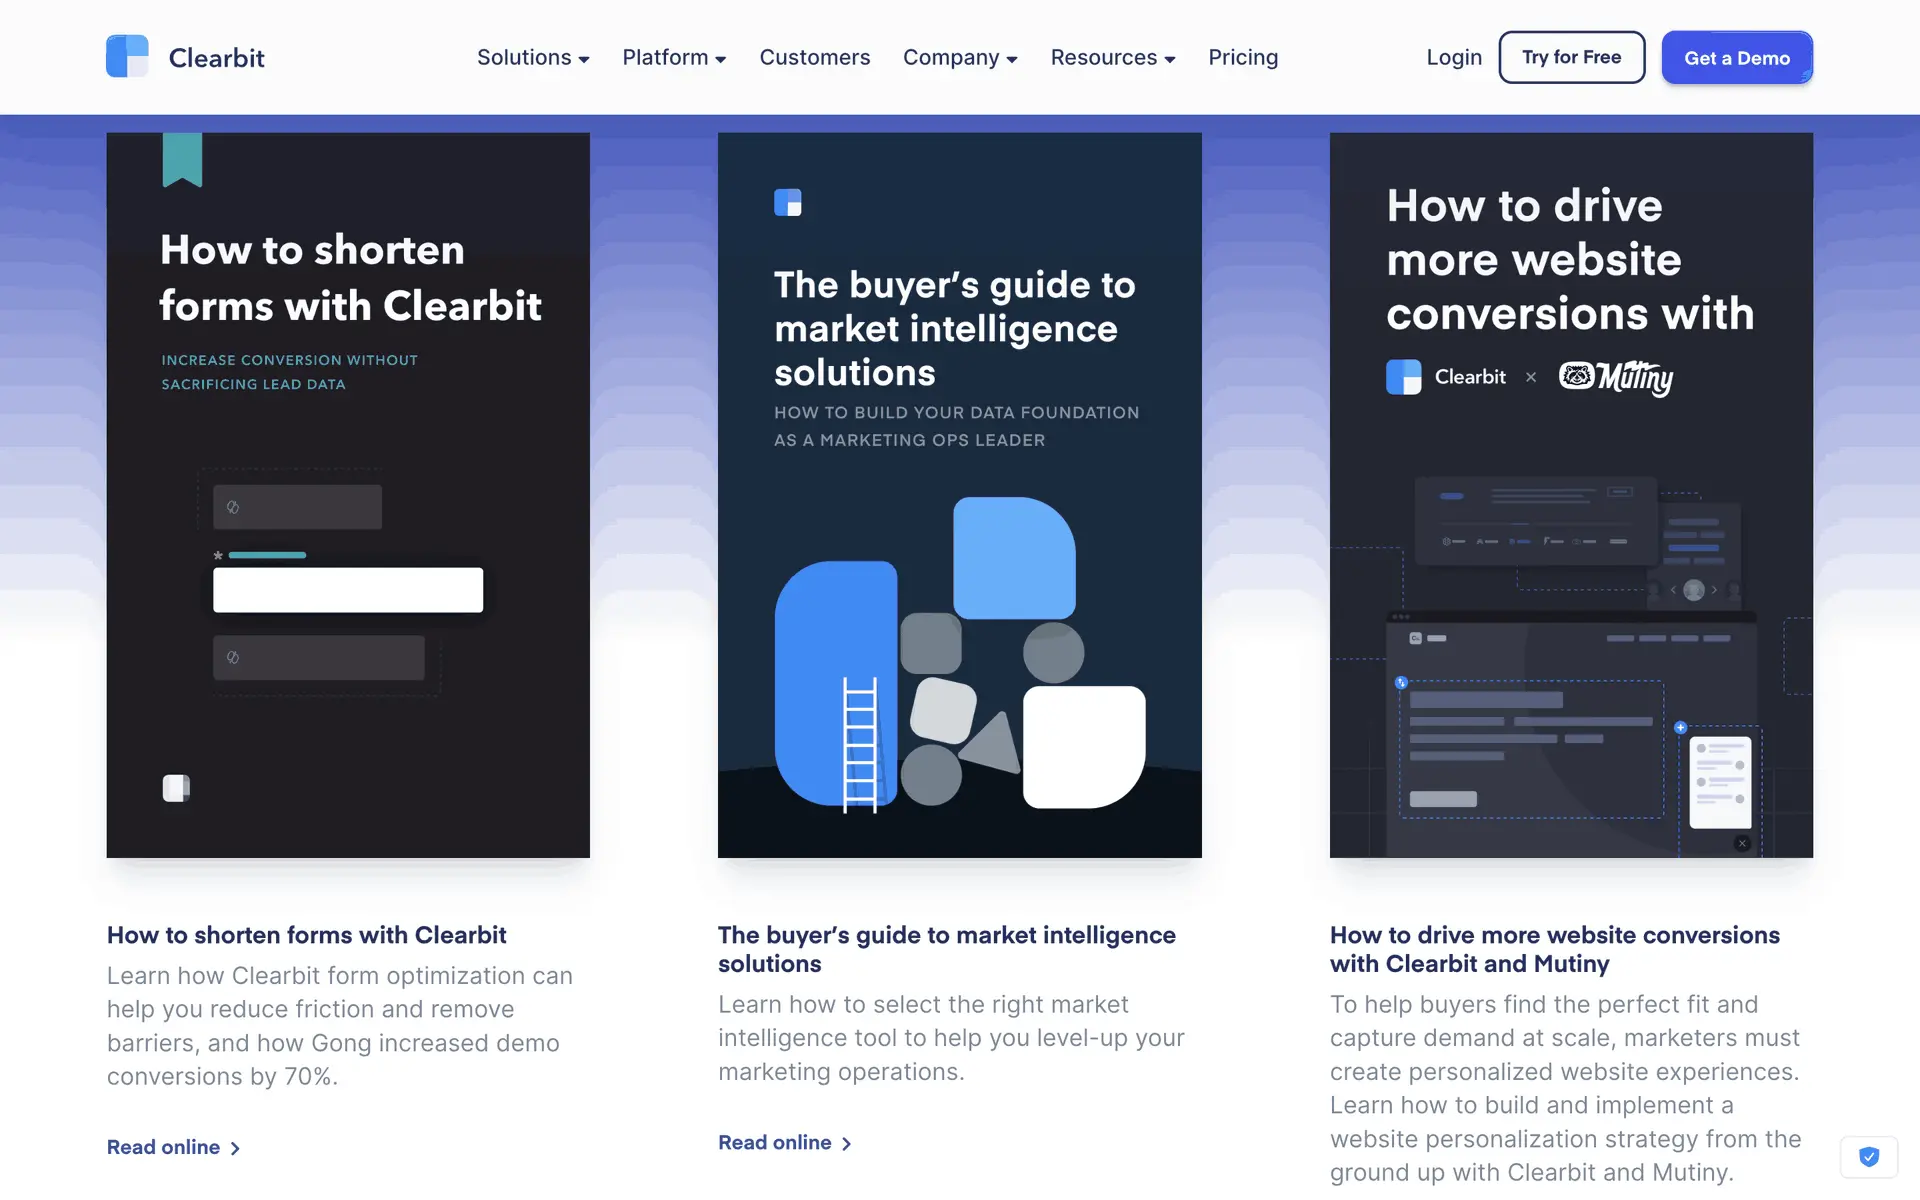The image size is (1920, 1200).
Task: Click chevron arrow next to second Read online
Action: [x=846, y=1143]
